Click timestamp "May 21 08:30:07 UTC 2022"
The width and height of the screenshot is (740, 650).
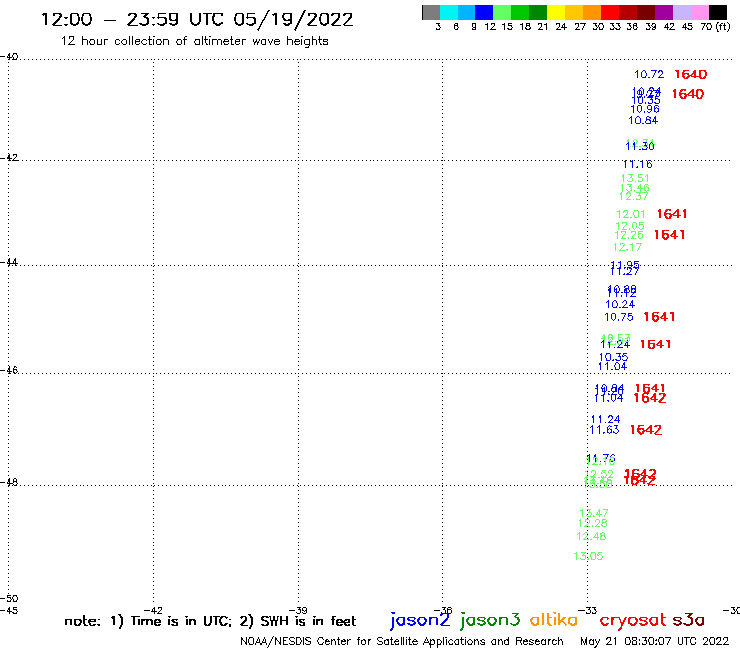click(654, 642)
